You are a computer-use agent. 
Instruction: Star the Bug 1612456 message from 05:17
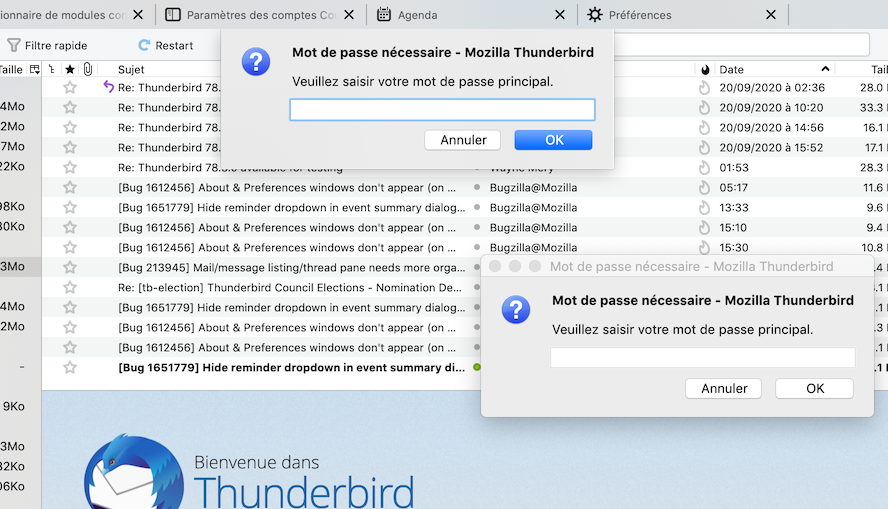pyautogui.click(x=70, y=187)
